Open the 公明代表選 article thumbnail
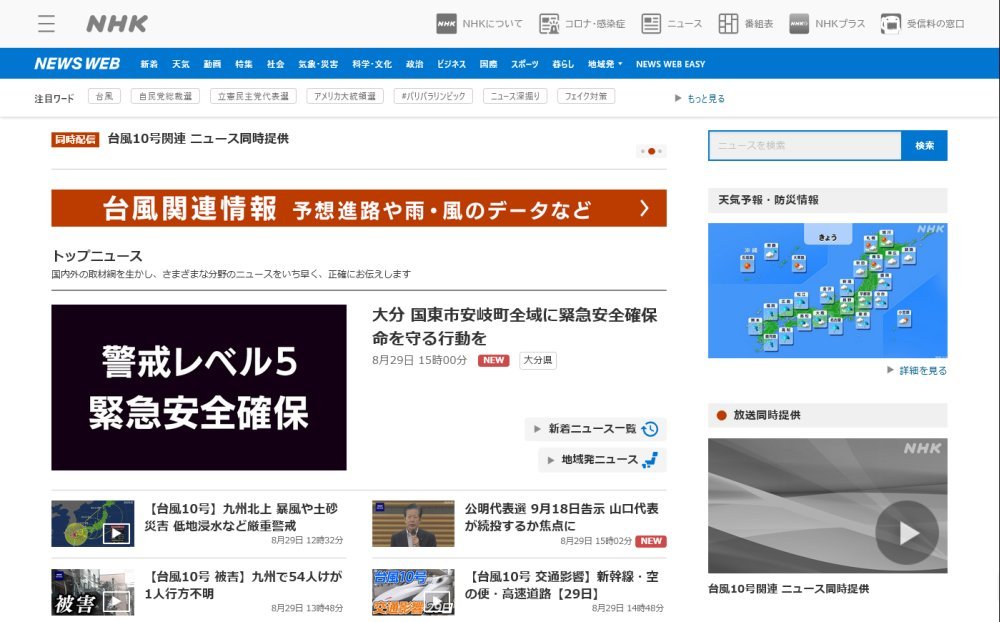1000x622 pixels. [x=413, y=524]
